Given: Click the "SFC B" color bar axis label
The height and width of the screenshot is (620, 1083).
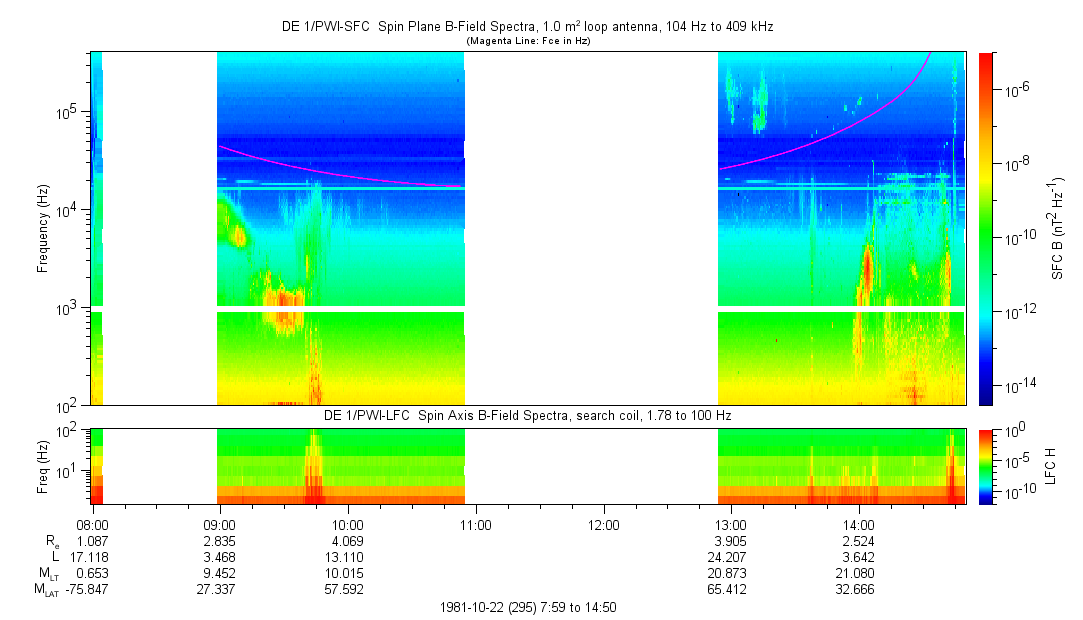Looking at the screenshot, I should [x=1058, y=228].
